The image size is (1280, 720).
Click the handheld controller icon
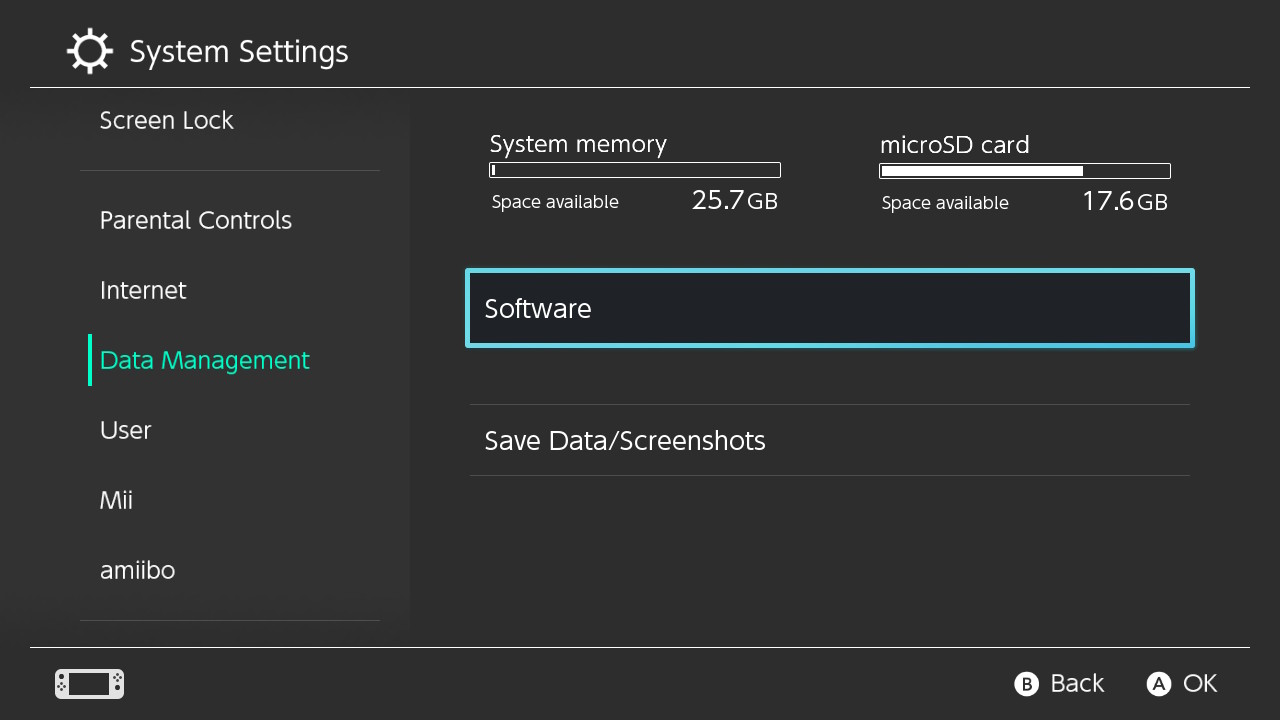point(89,684)
